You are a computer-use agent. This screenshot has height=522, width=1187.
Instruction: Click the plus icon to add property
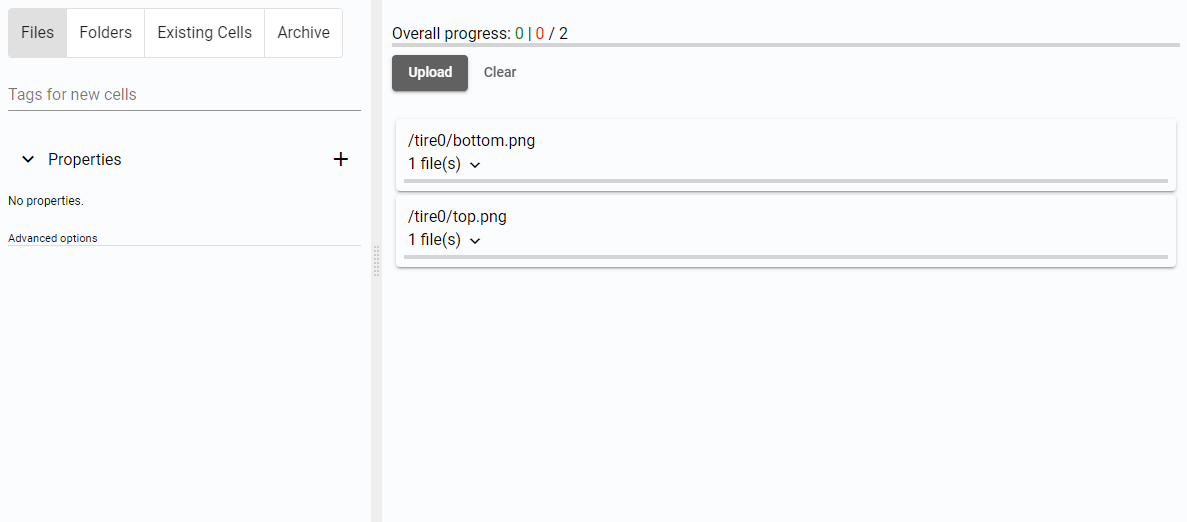coord(341,159)
